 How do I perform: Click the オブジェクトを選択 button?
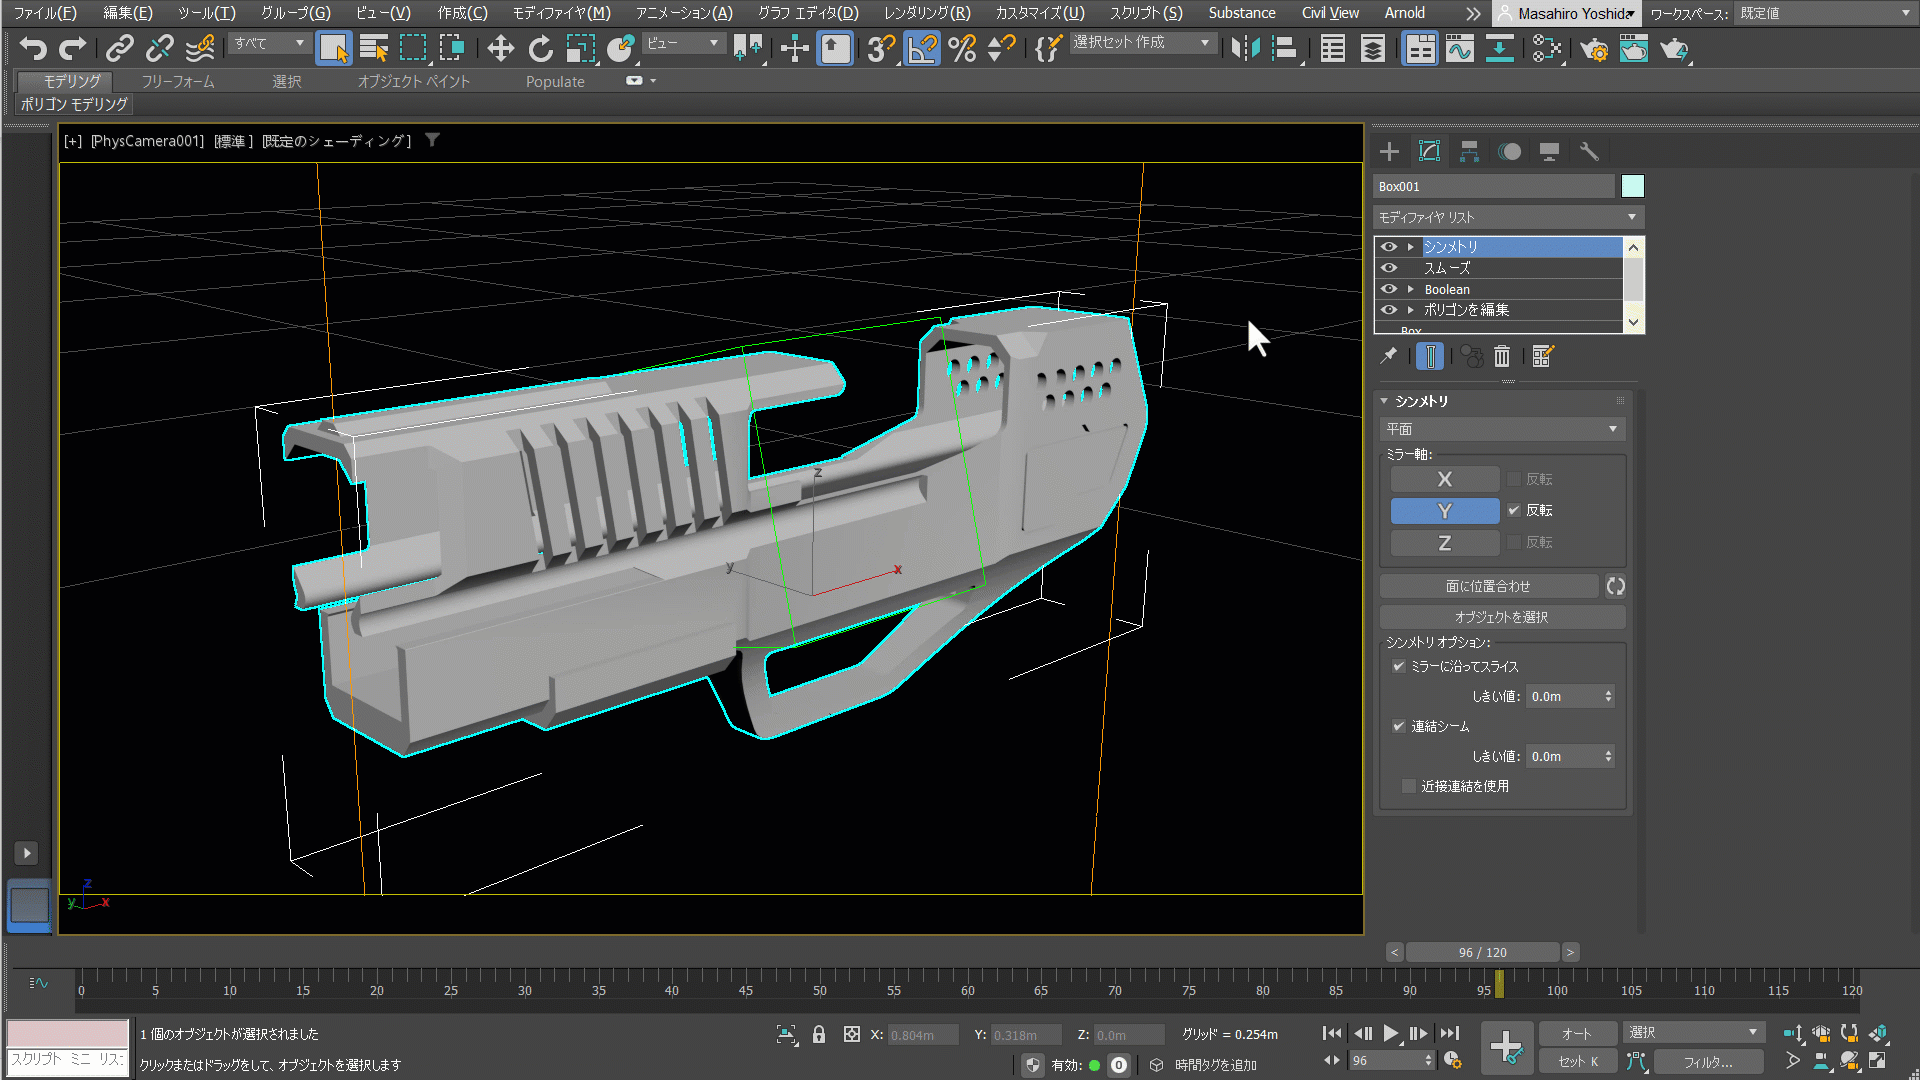1502,617
